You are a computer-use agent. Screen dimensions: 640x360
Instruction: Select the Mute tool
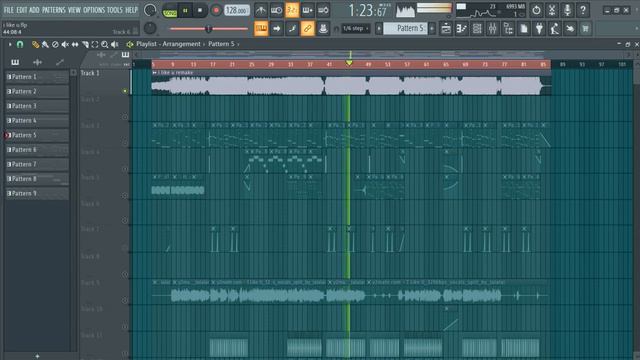point(65,44)
